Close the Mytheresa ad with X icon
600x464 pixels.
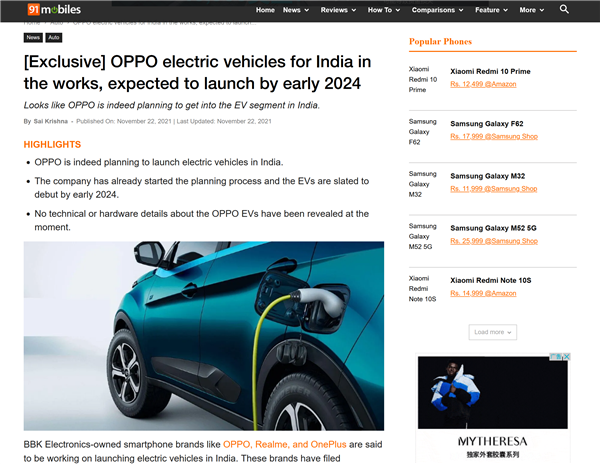pyautogui.click(x=566, y=357)
